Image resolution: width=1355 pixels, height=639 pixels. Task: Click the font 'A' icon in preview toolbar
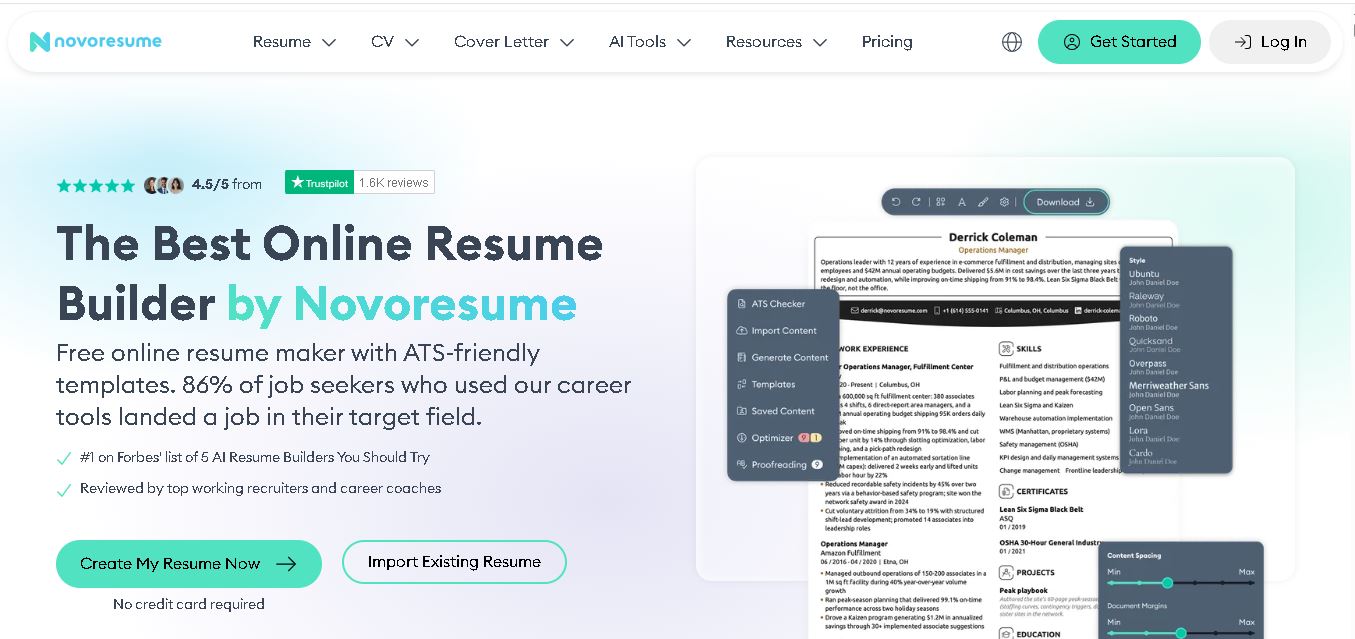(x=962, y=202)
